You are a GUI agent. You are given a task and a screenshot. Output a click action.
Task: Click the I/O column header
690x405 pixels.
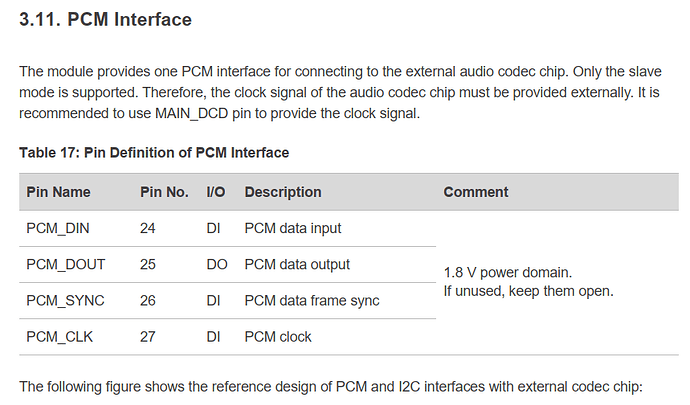216,192
